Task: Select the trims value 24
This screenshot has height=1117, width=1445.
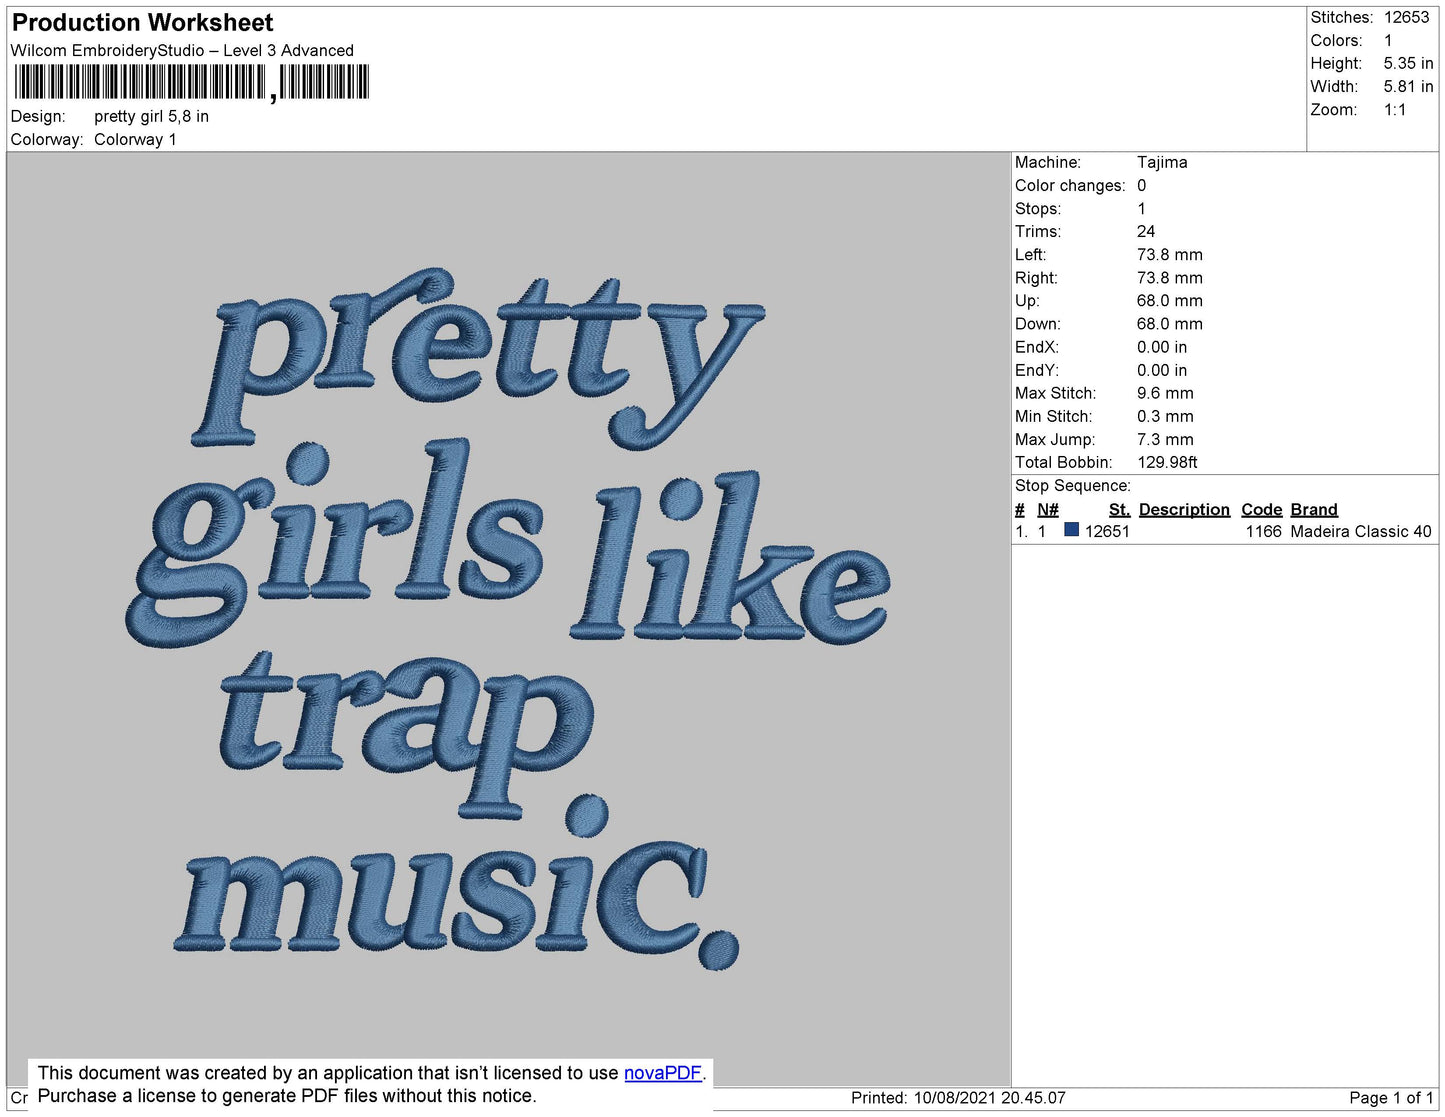Action: [x=1146, y=231]
